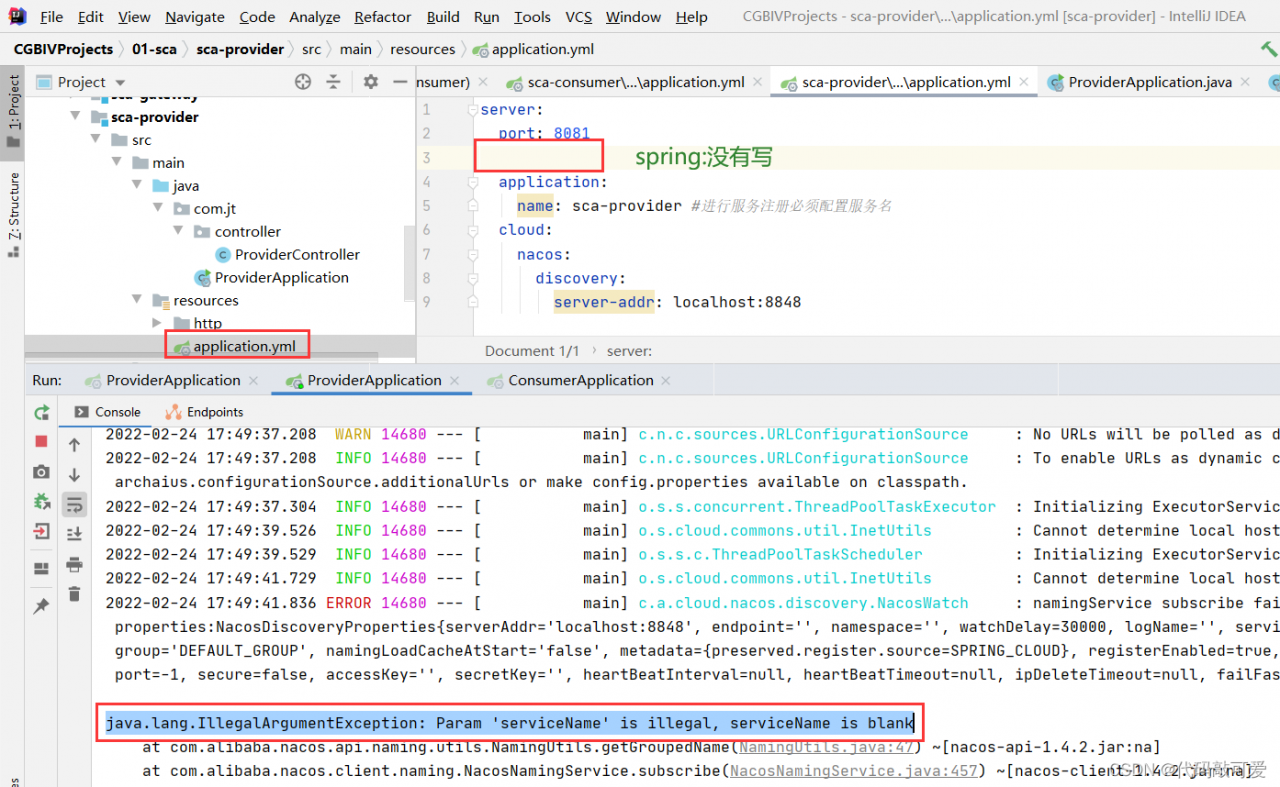Print console output with printer icon
The width and height of the screenshot is (1280, 787).
point(74,565)
